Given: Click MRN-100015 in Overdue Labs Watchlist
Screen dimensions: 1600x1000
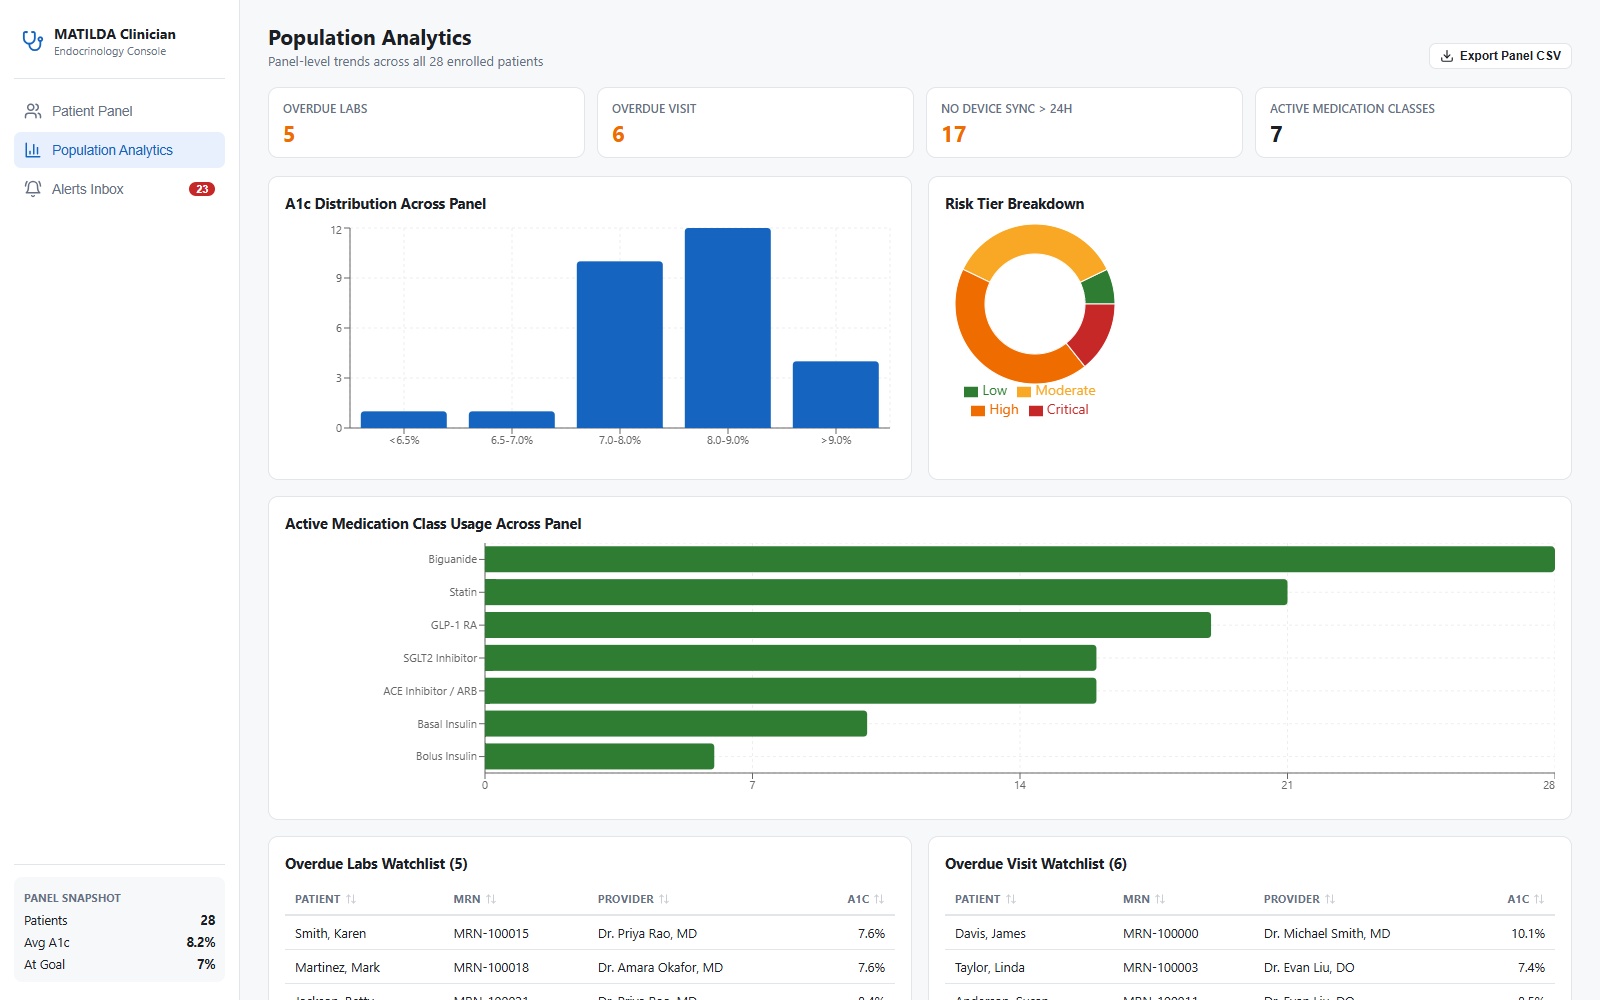Looking at the screenshot, I should pyautogui.click(x=491, y=933).
